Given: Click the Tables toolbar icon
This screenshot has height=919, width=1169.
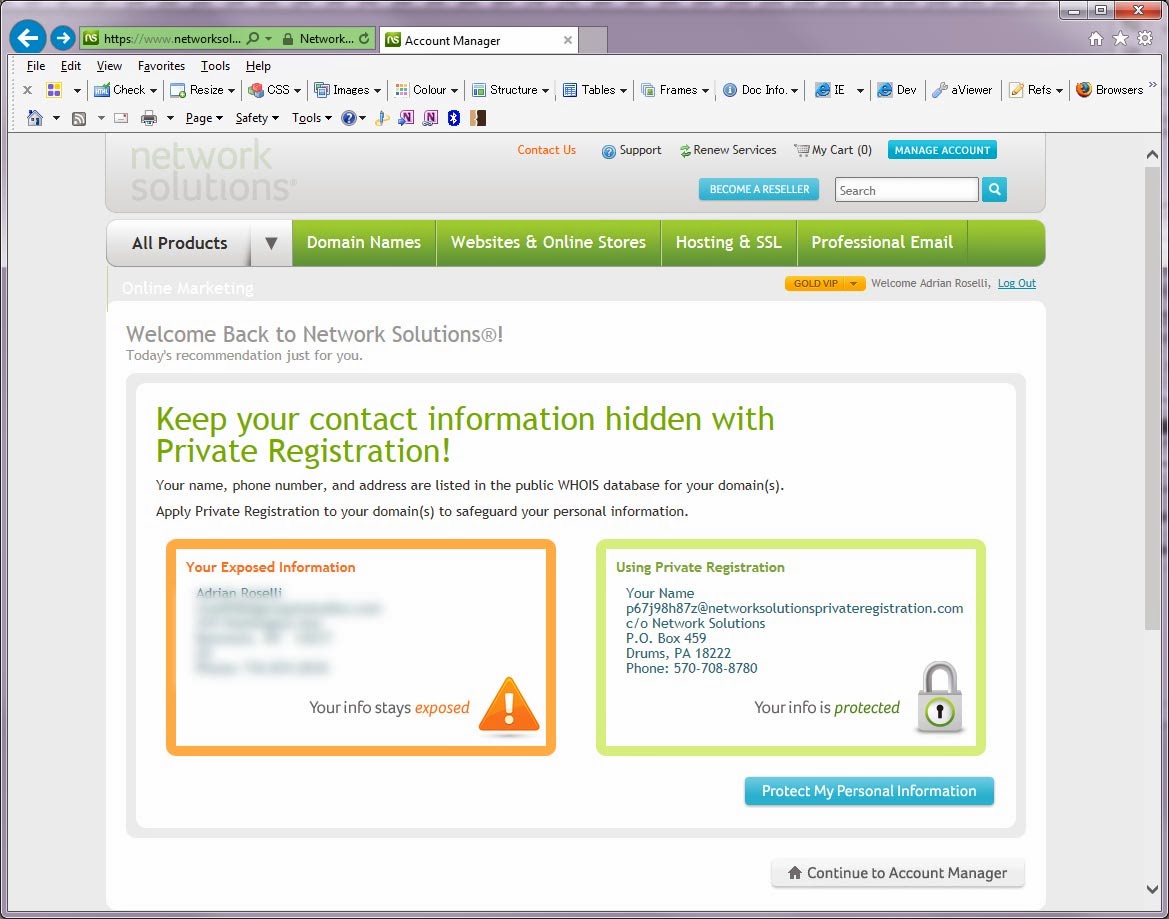Looking at the screenshot, I should pyautogui.click(x=570, y=90).
